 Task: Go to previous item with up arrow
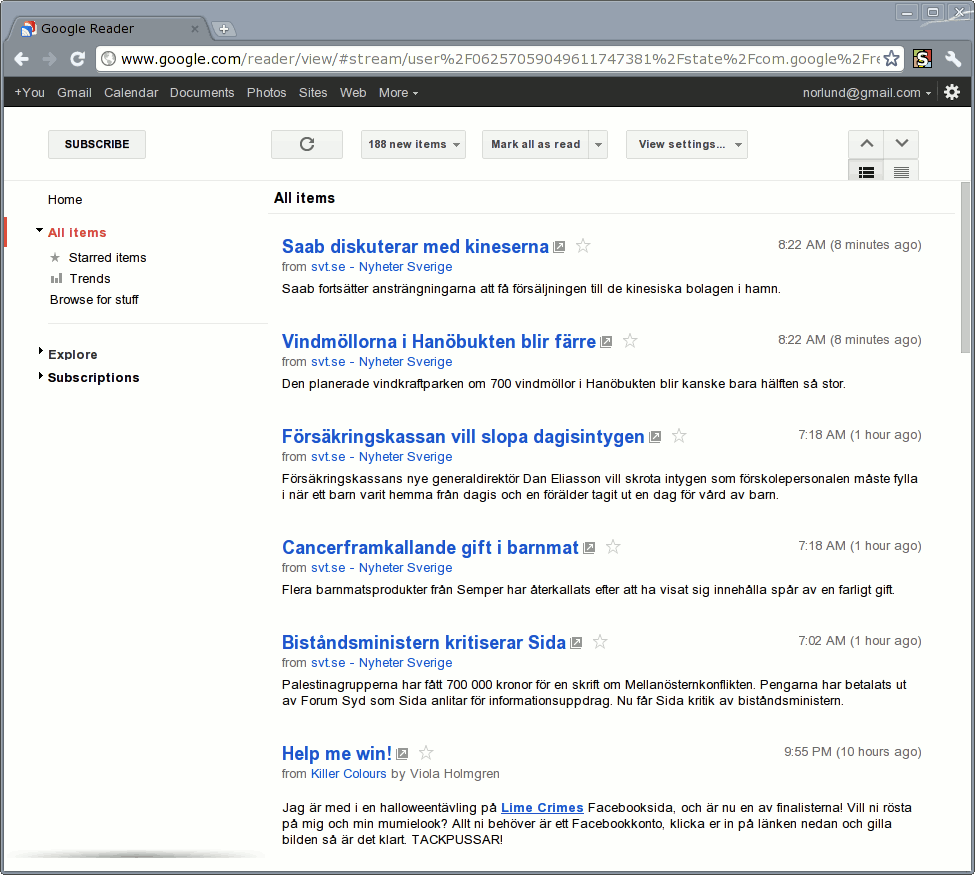866,144
